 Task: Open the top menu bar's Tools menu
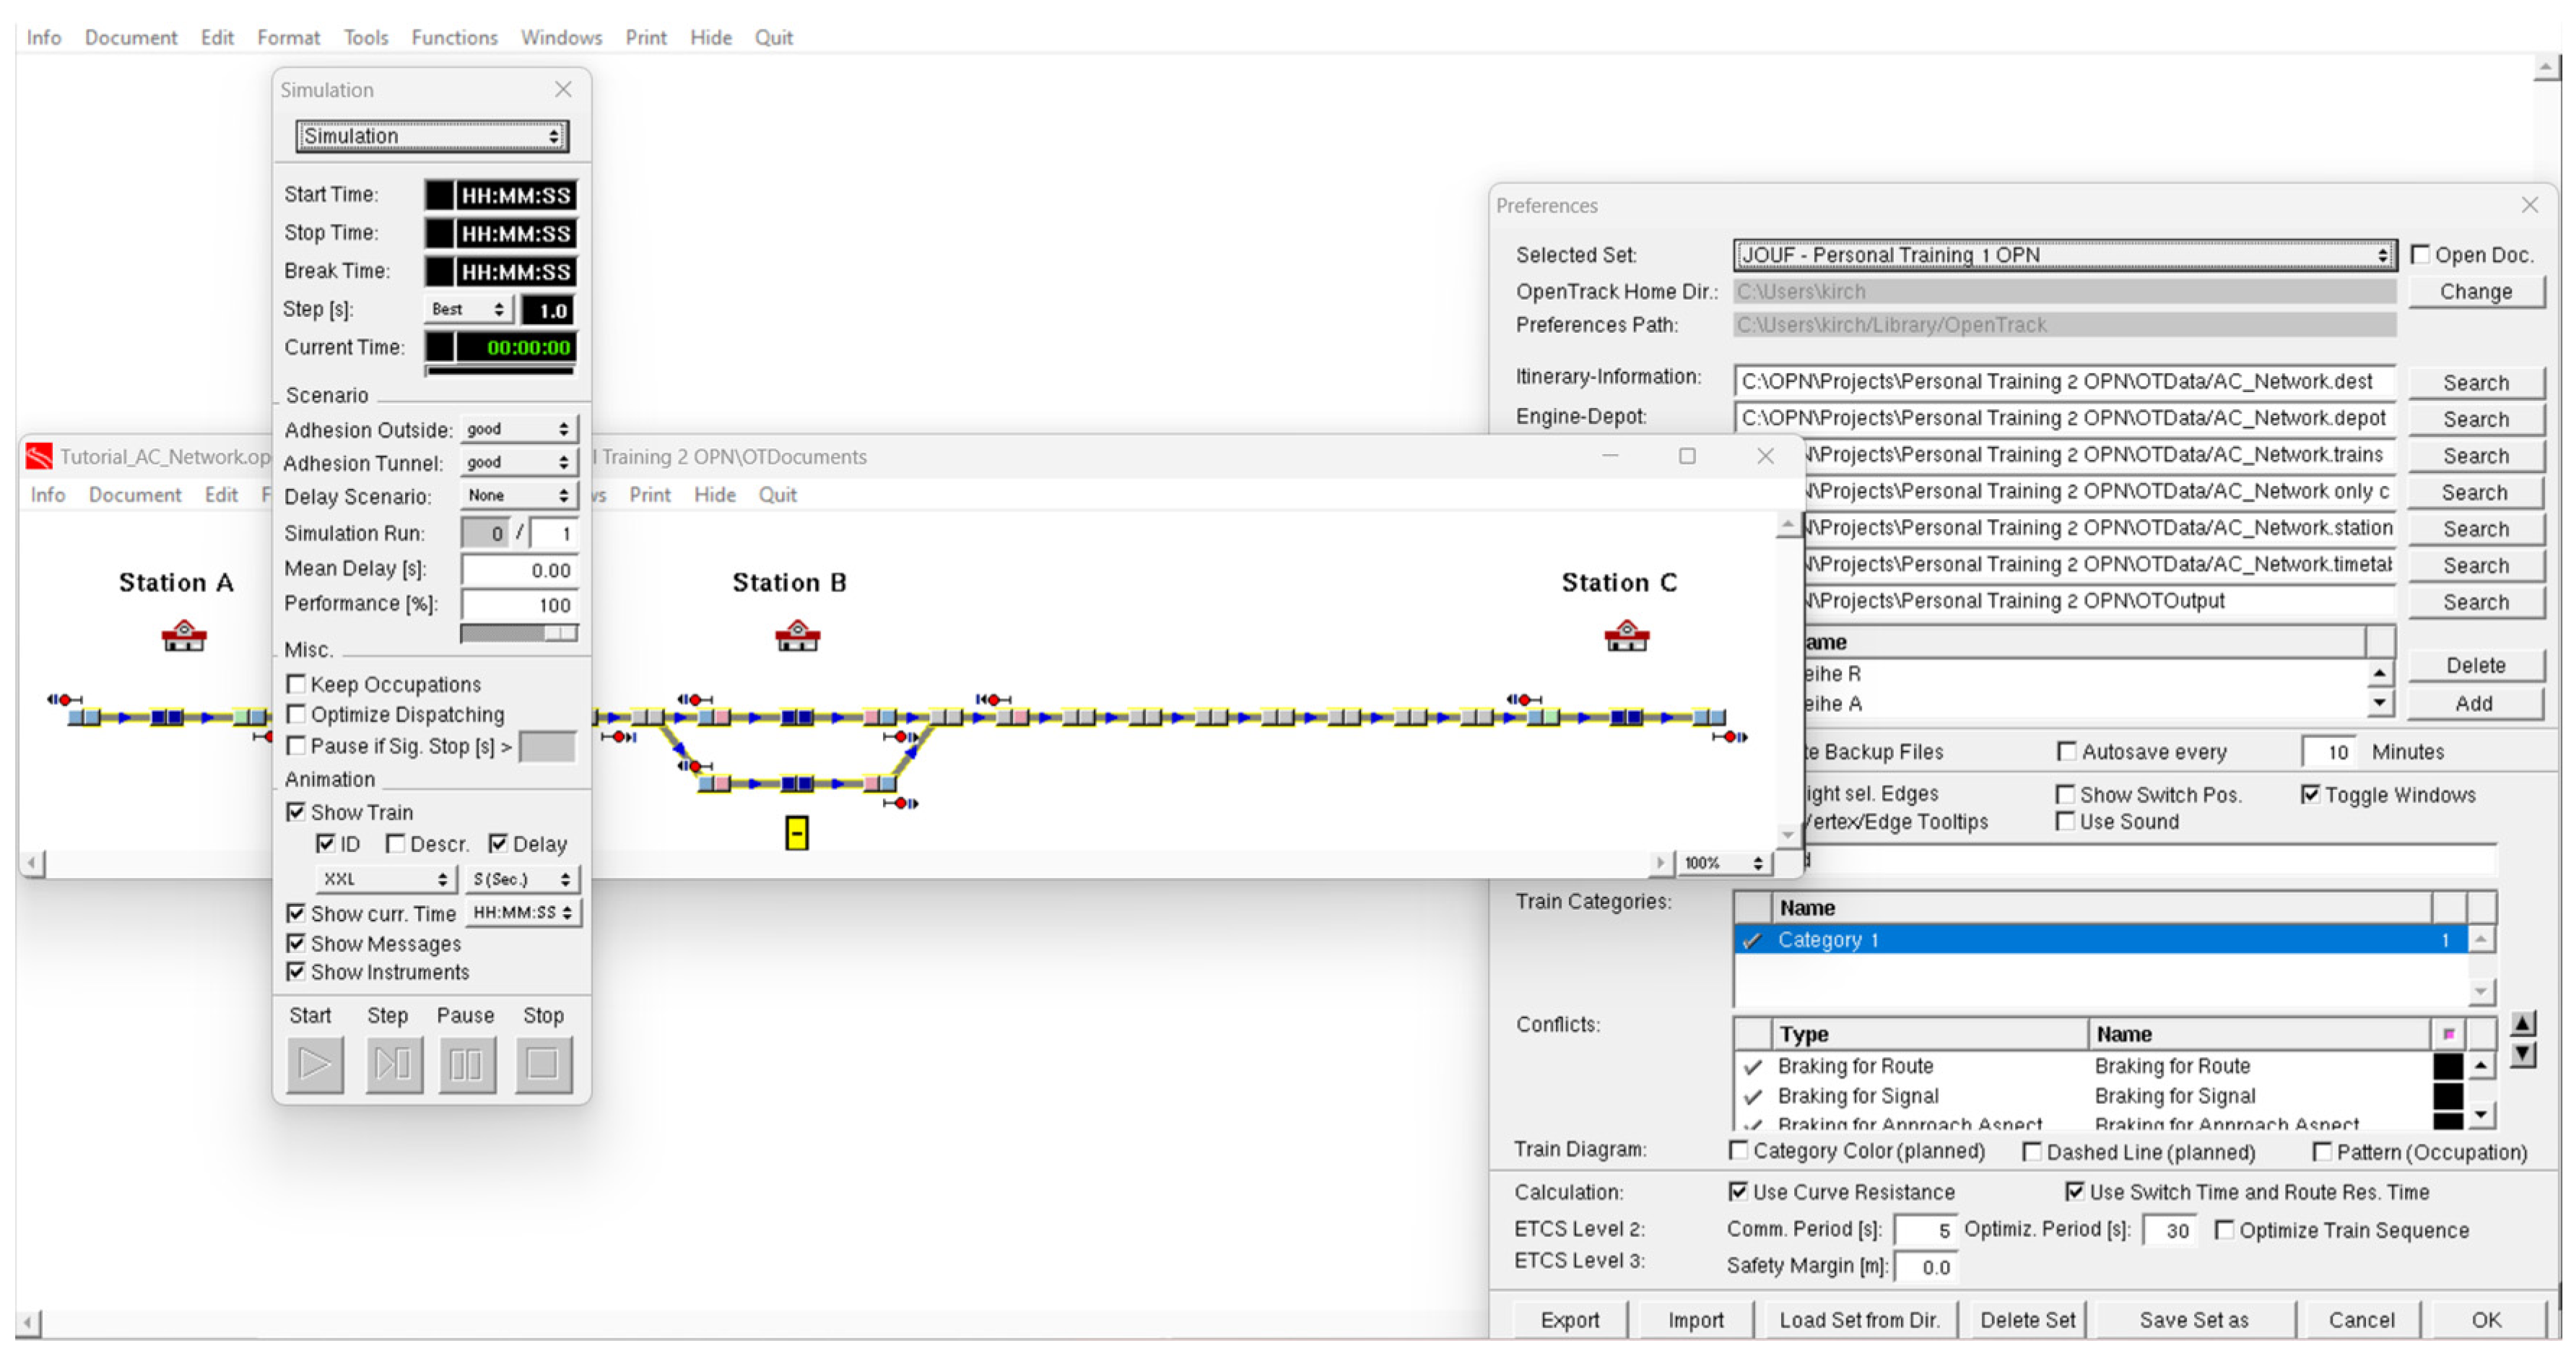(x=365, y=37)
